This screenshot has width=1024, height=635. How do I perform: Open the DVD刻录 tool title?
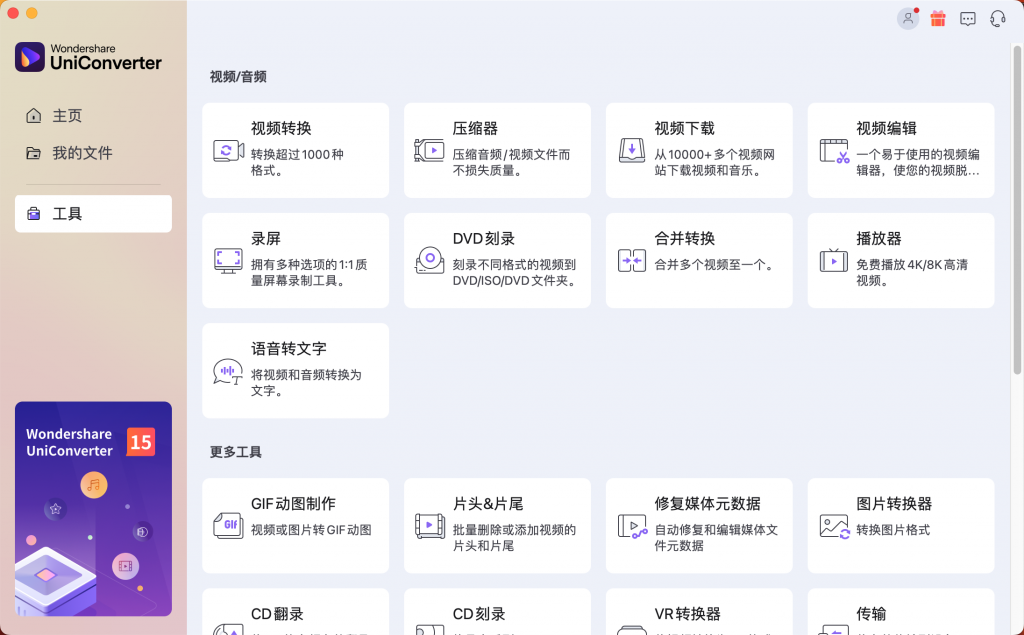pos(484,238)
